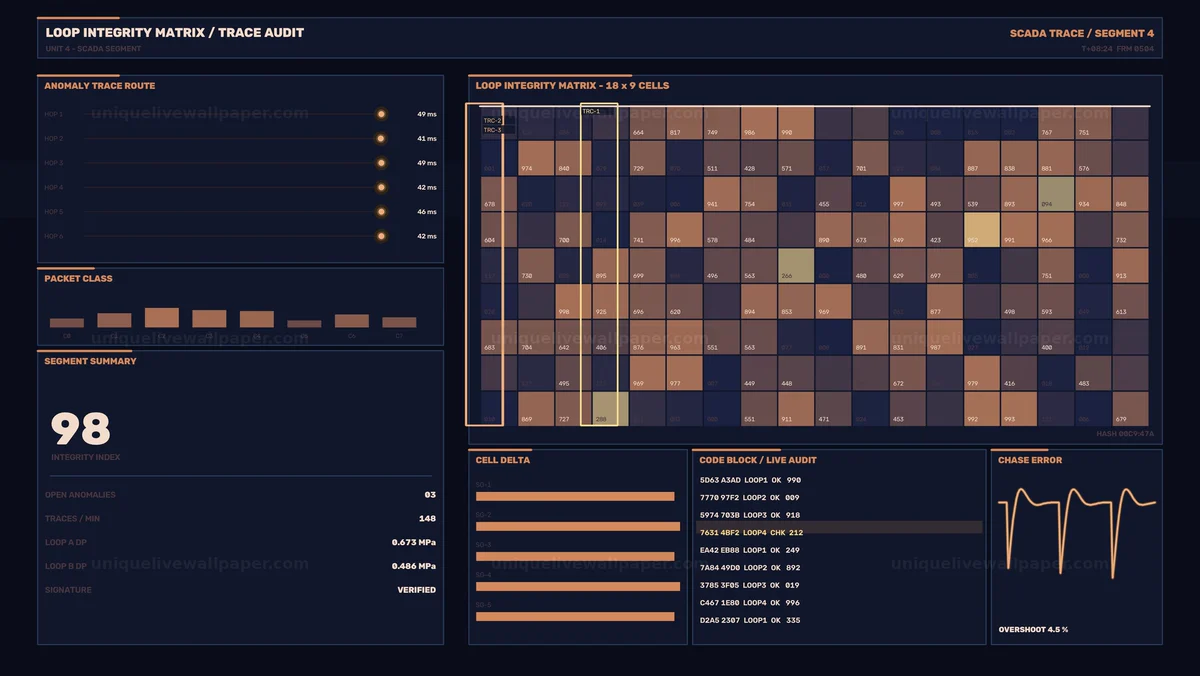This screenshot has width=1200, height=676.
Task: Select the C0 bar in Packet Class
Action: tap(67, 323)
